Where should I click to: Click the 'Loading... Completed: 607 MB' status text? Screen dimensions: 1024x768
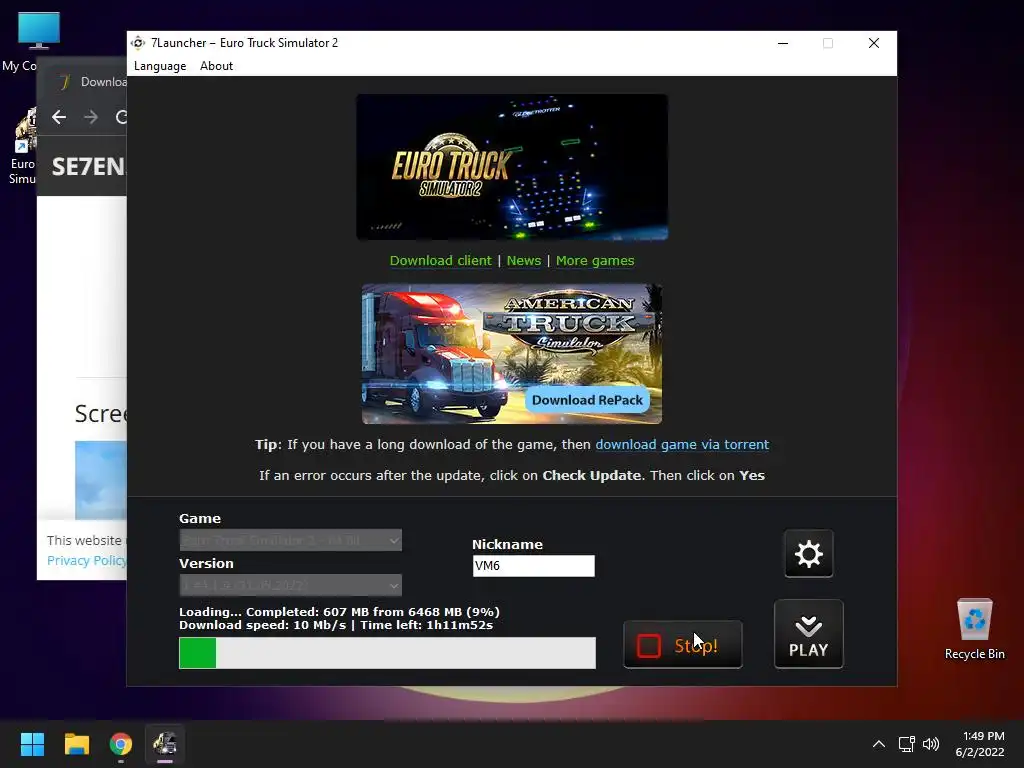[339, 612]
